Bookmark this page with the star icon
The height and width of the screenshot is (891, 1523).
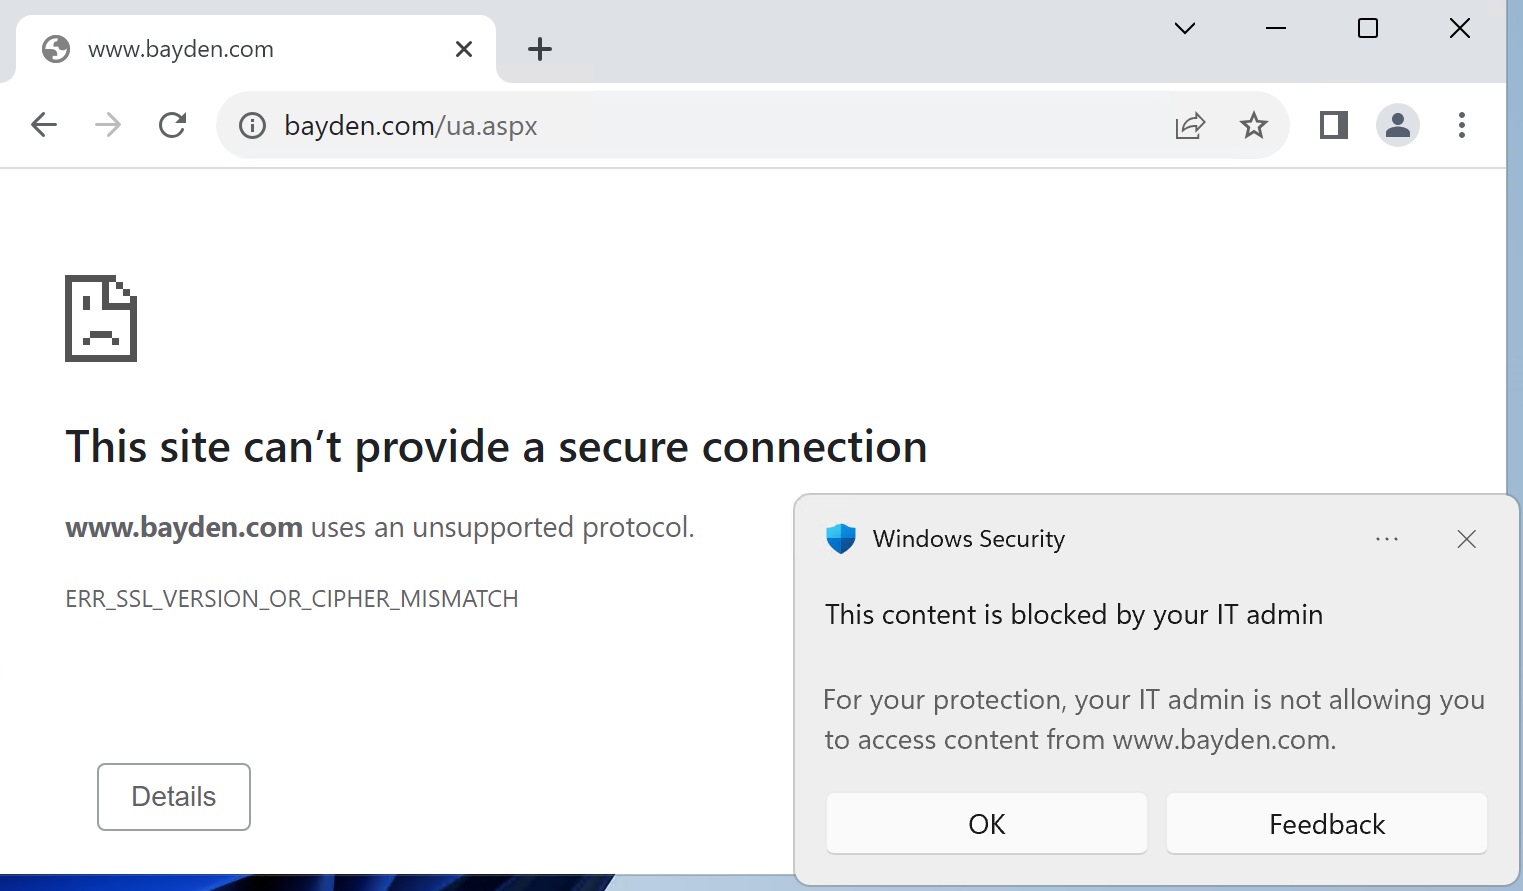click(1253, 125)
